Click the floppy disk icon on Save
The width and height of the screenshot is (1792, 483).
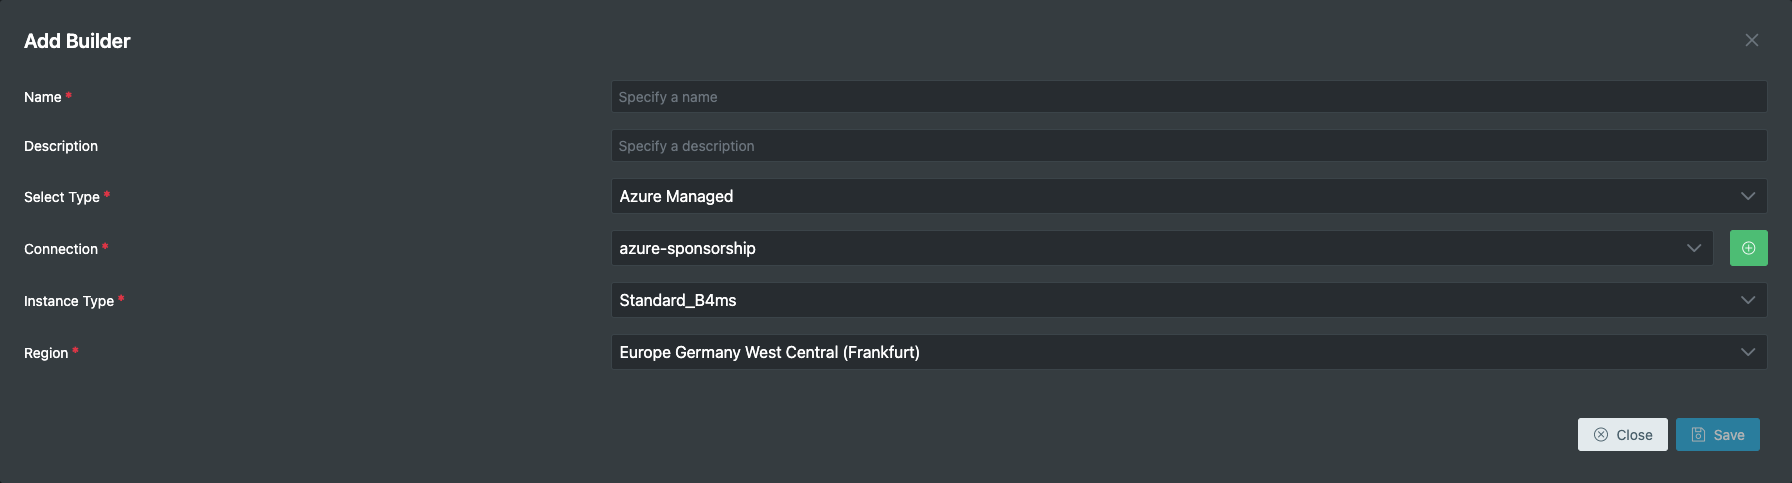pos(1698,435)
